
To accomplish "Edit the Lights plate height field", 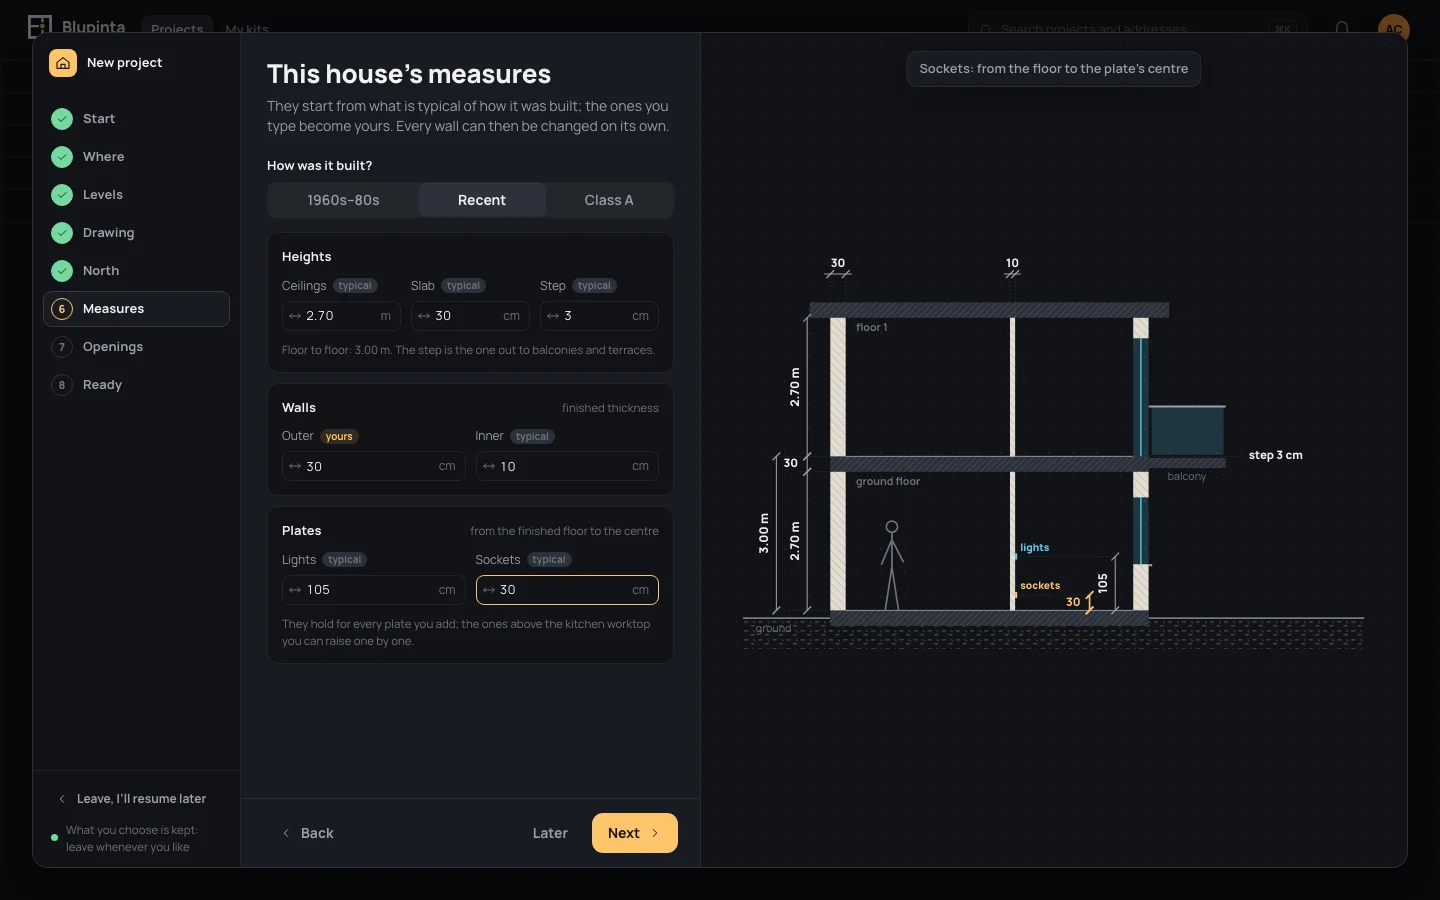I will click(373, 590).
